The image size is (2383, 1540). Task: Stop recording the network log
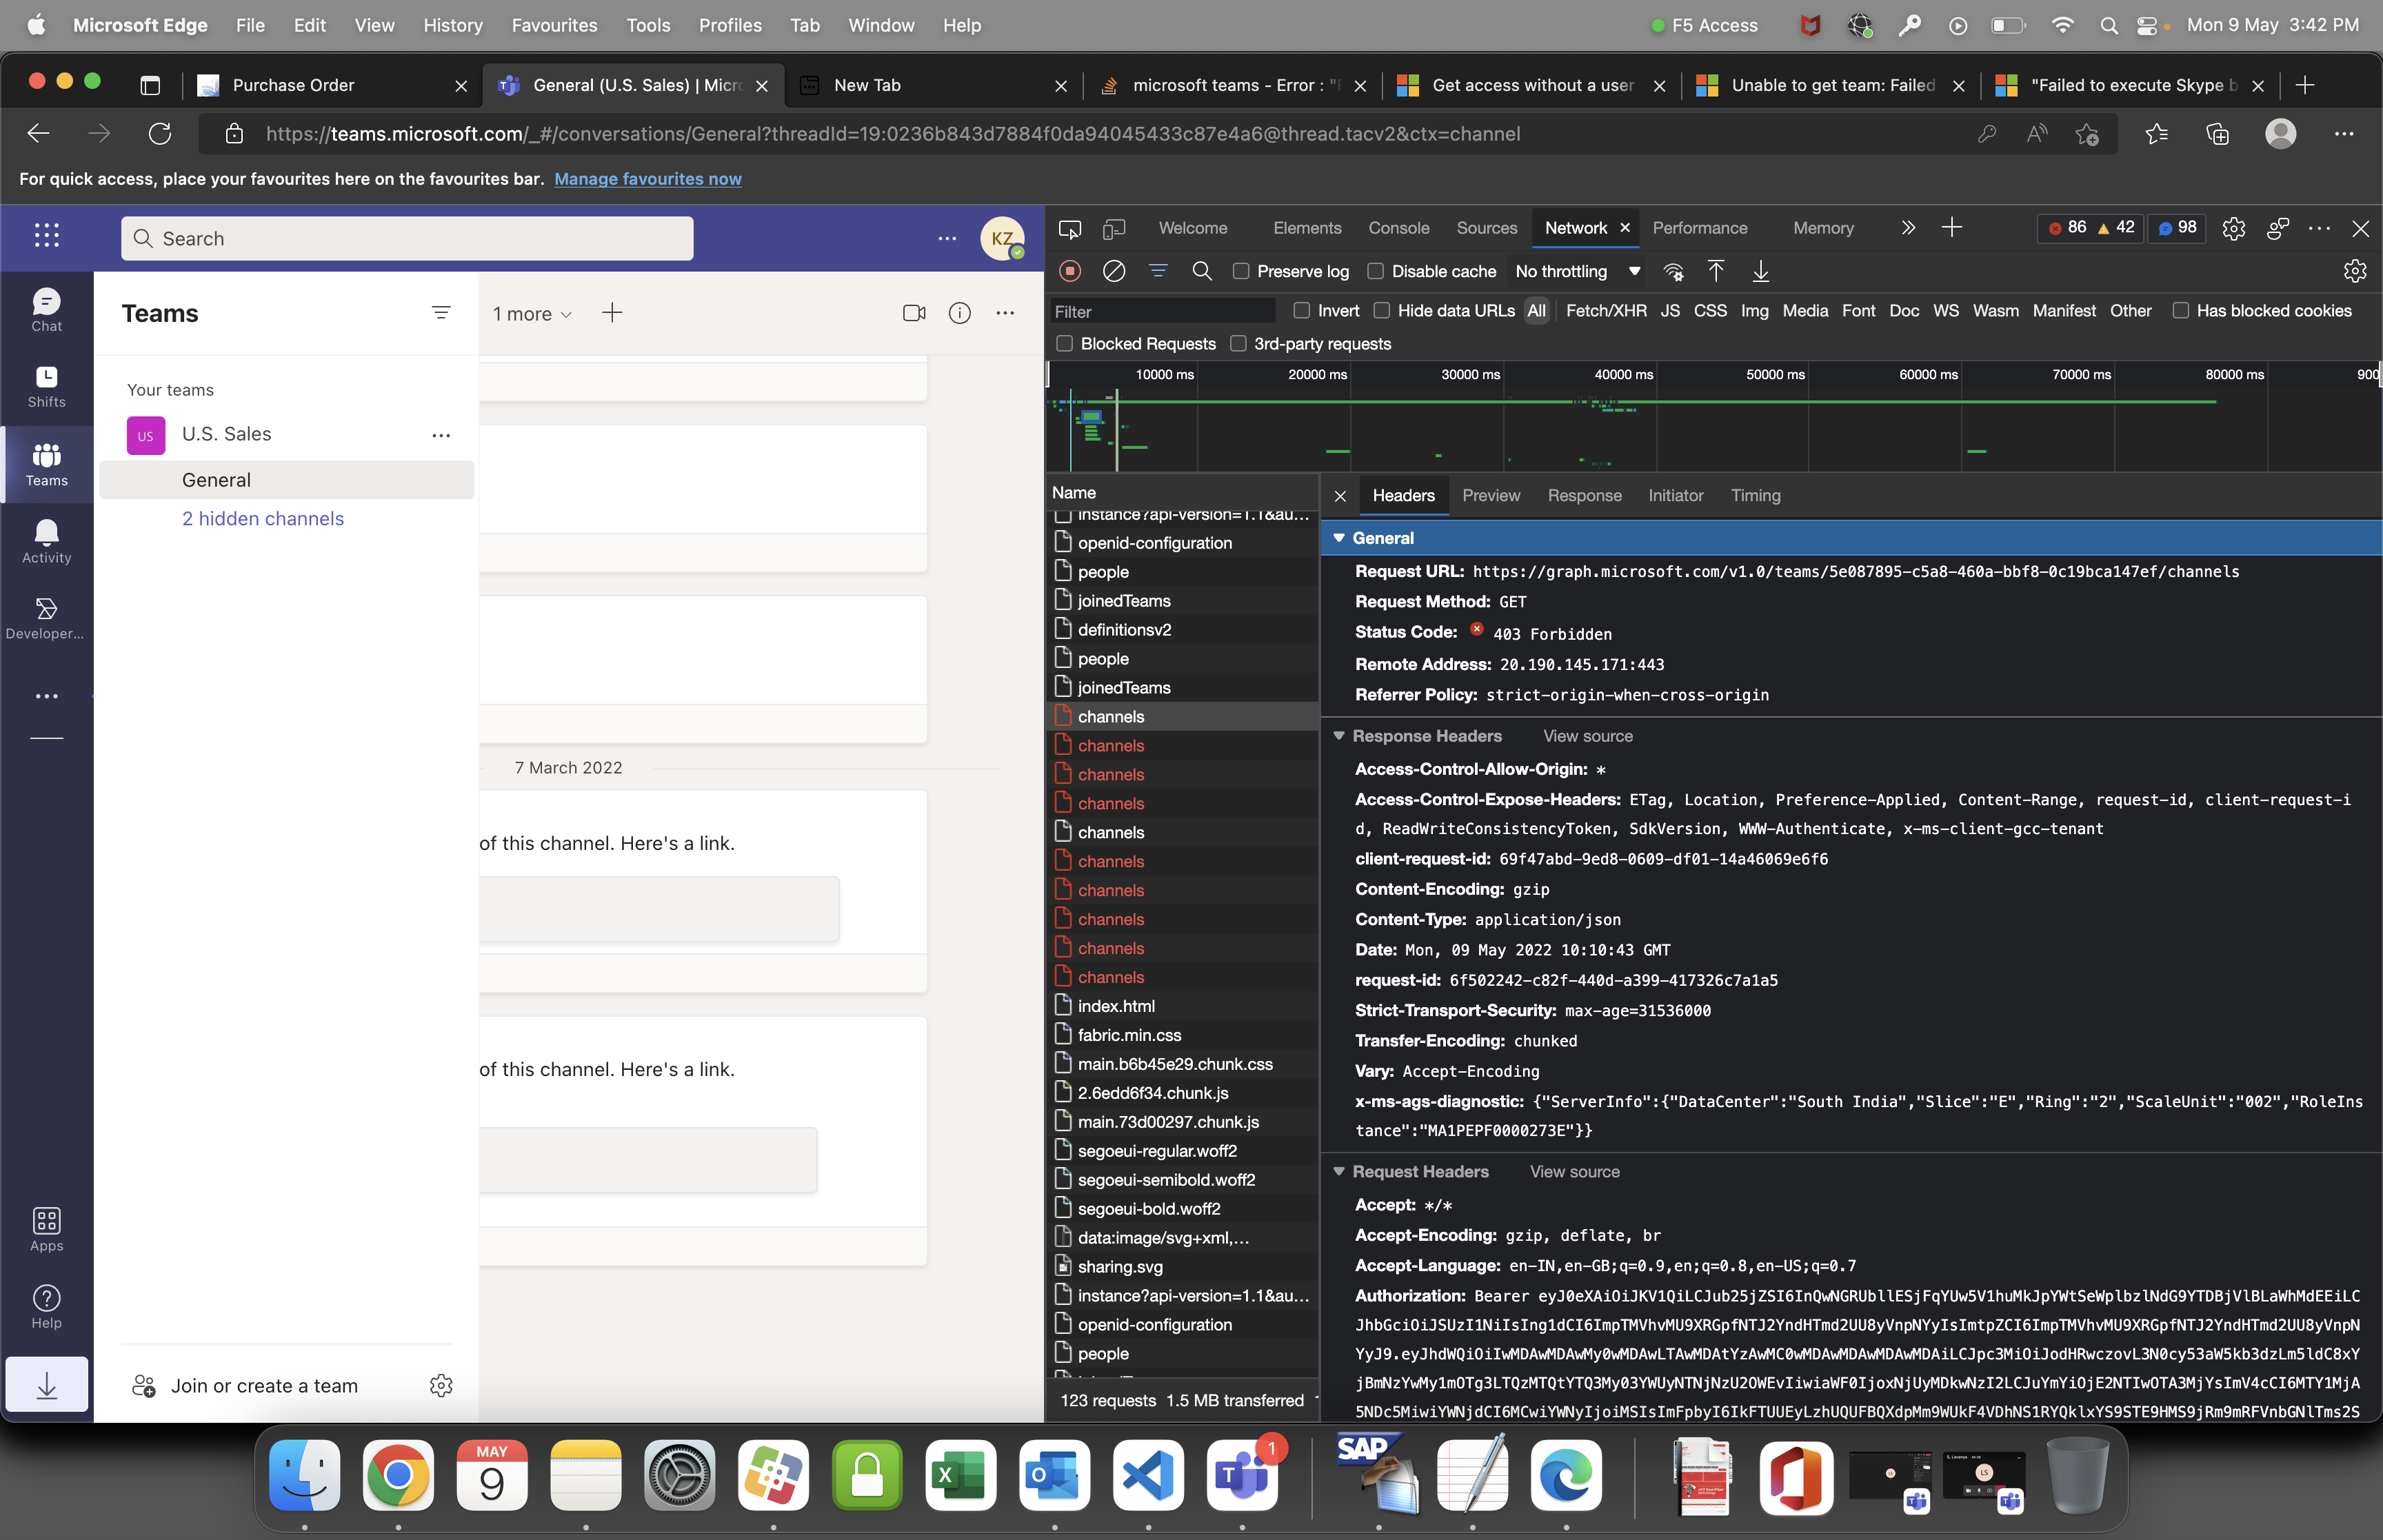(x=1070, y=271)
